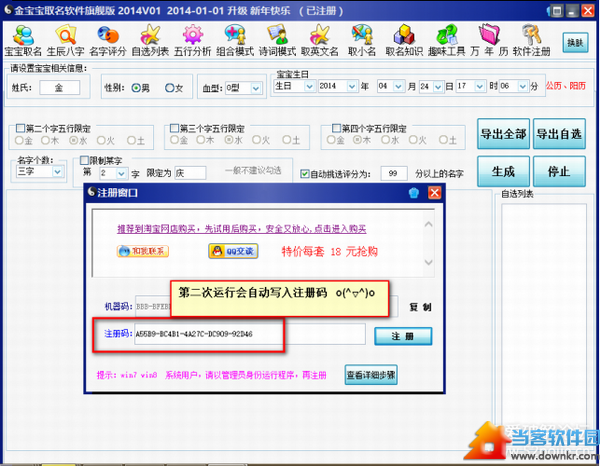
Task: Open the 2014 year dropdown
Action: (x=352, y=86)
